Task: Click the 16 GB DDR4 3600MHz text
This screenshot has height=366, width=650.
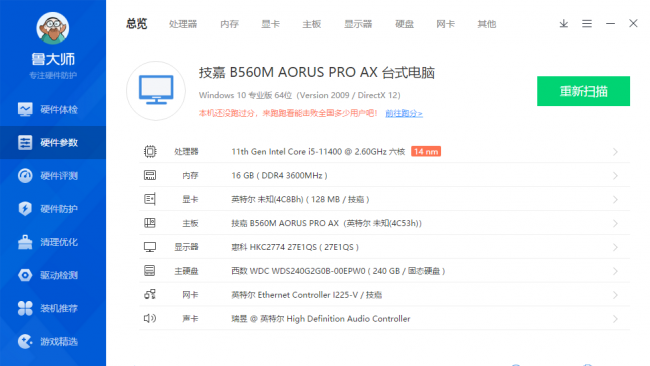Action: point(279,175)
